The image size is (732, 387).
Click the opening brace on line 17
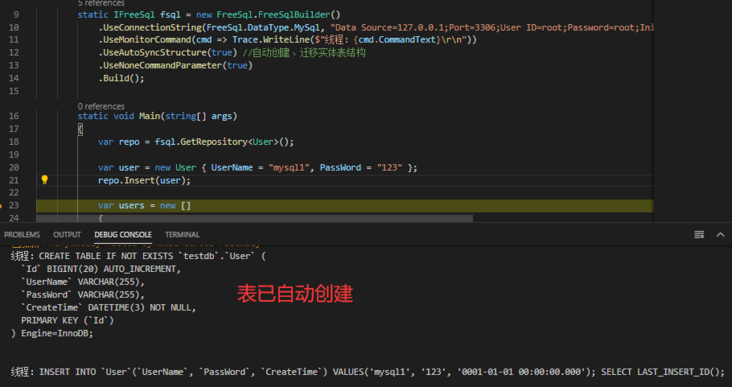[x=80, y=129]
